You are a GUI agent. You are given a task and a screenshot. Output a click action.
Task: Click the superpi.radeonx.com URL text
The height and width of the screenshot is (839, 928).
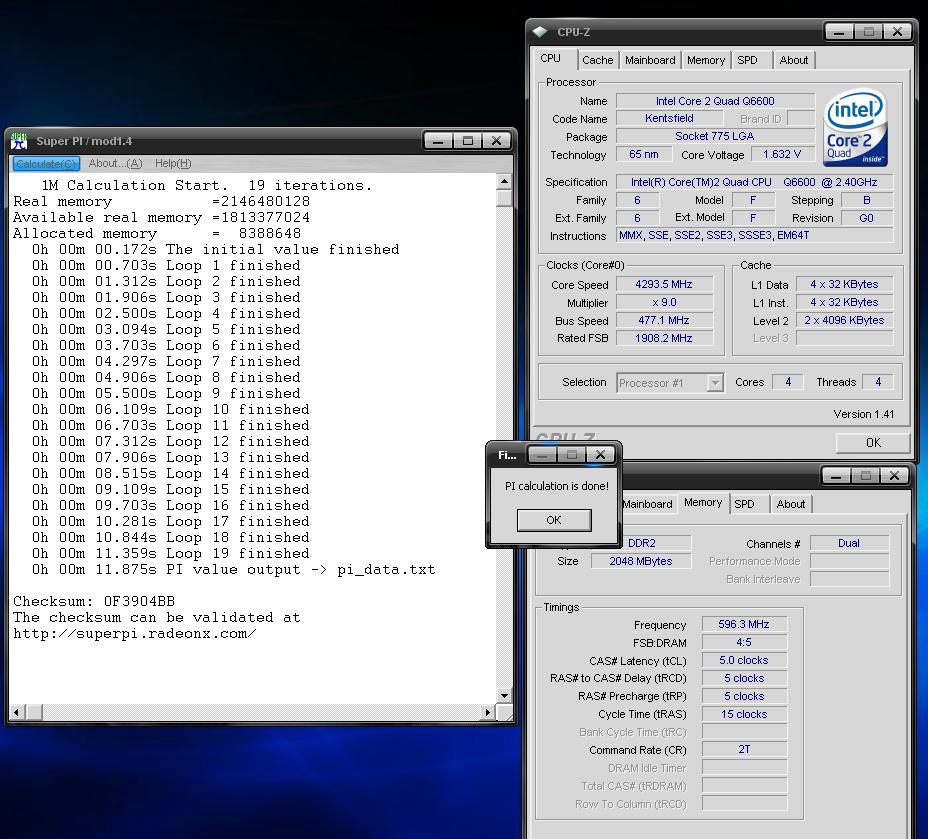click(135, 634)
